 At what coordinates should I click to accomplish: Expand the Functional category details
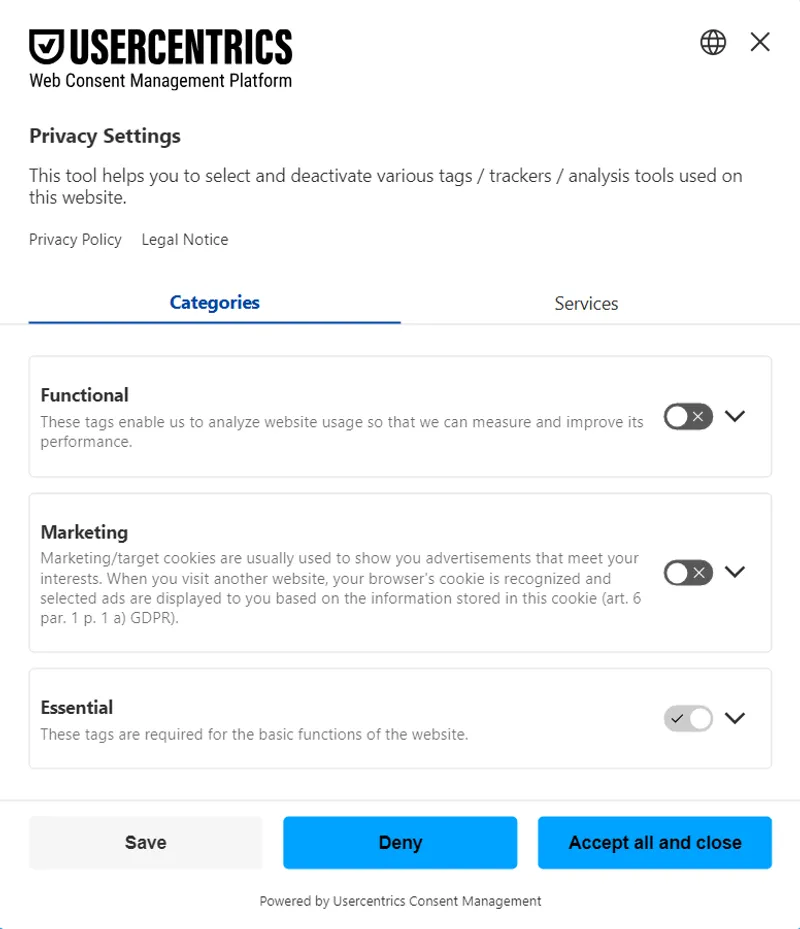tap(735, 416)
